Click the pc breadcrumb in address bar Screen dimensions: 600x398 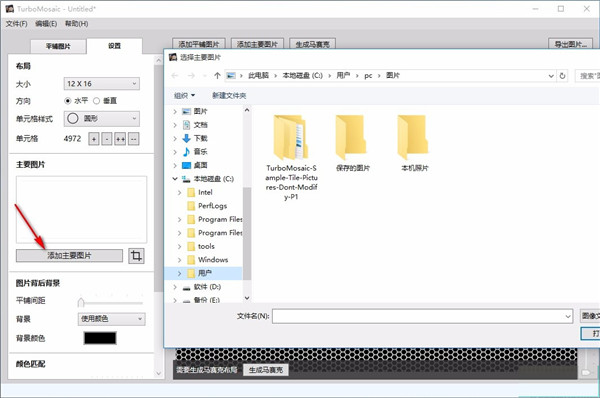368,76
